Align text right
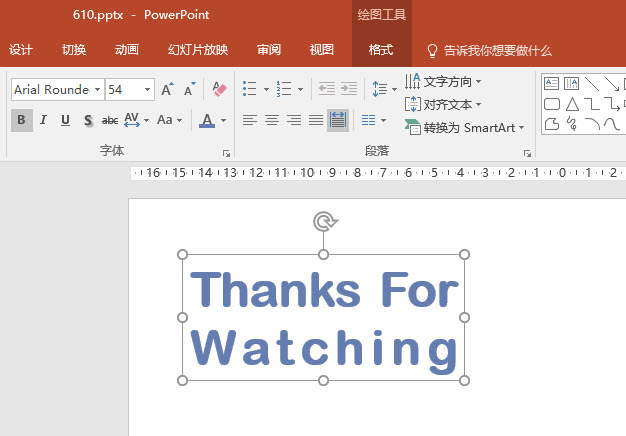626x436 pixels. point(294,120)
